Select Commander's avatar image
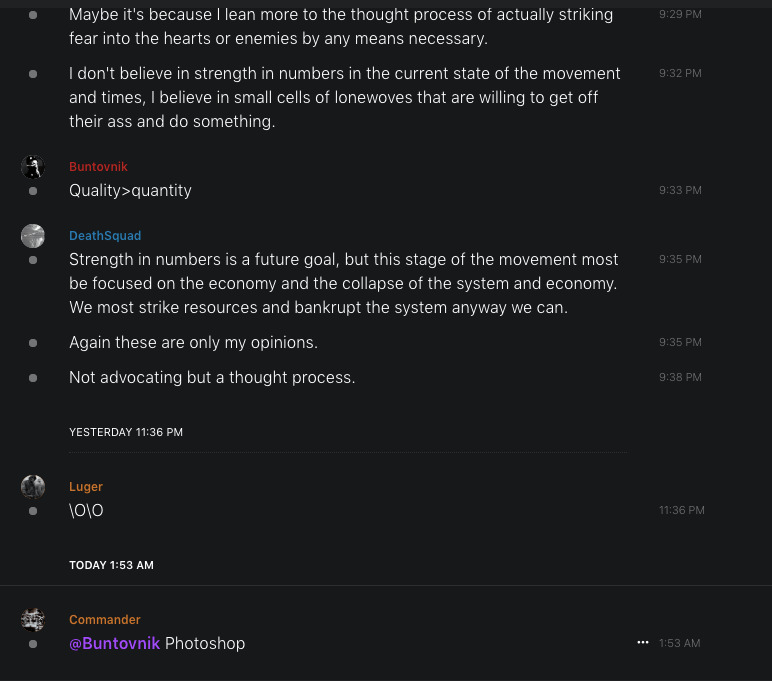The height and width of the screenshot is (681, 772). pos(33,620)
